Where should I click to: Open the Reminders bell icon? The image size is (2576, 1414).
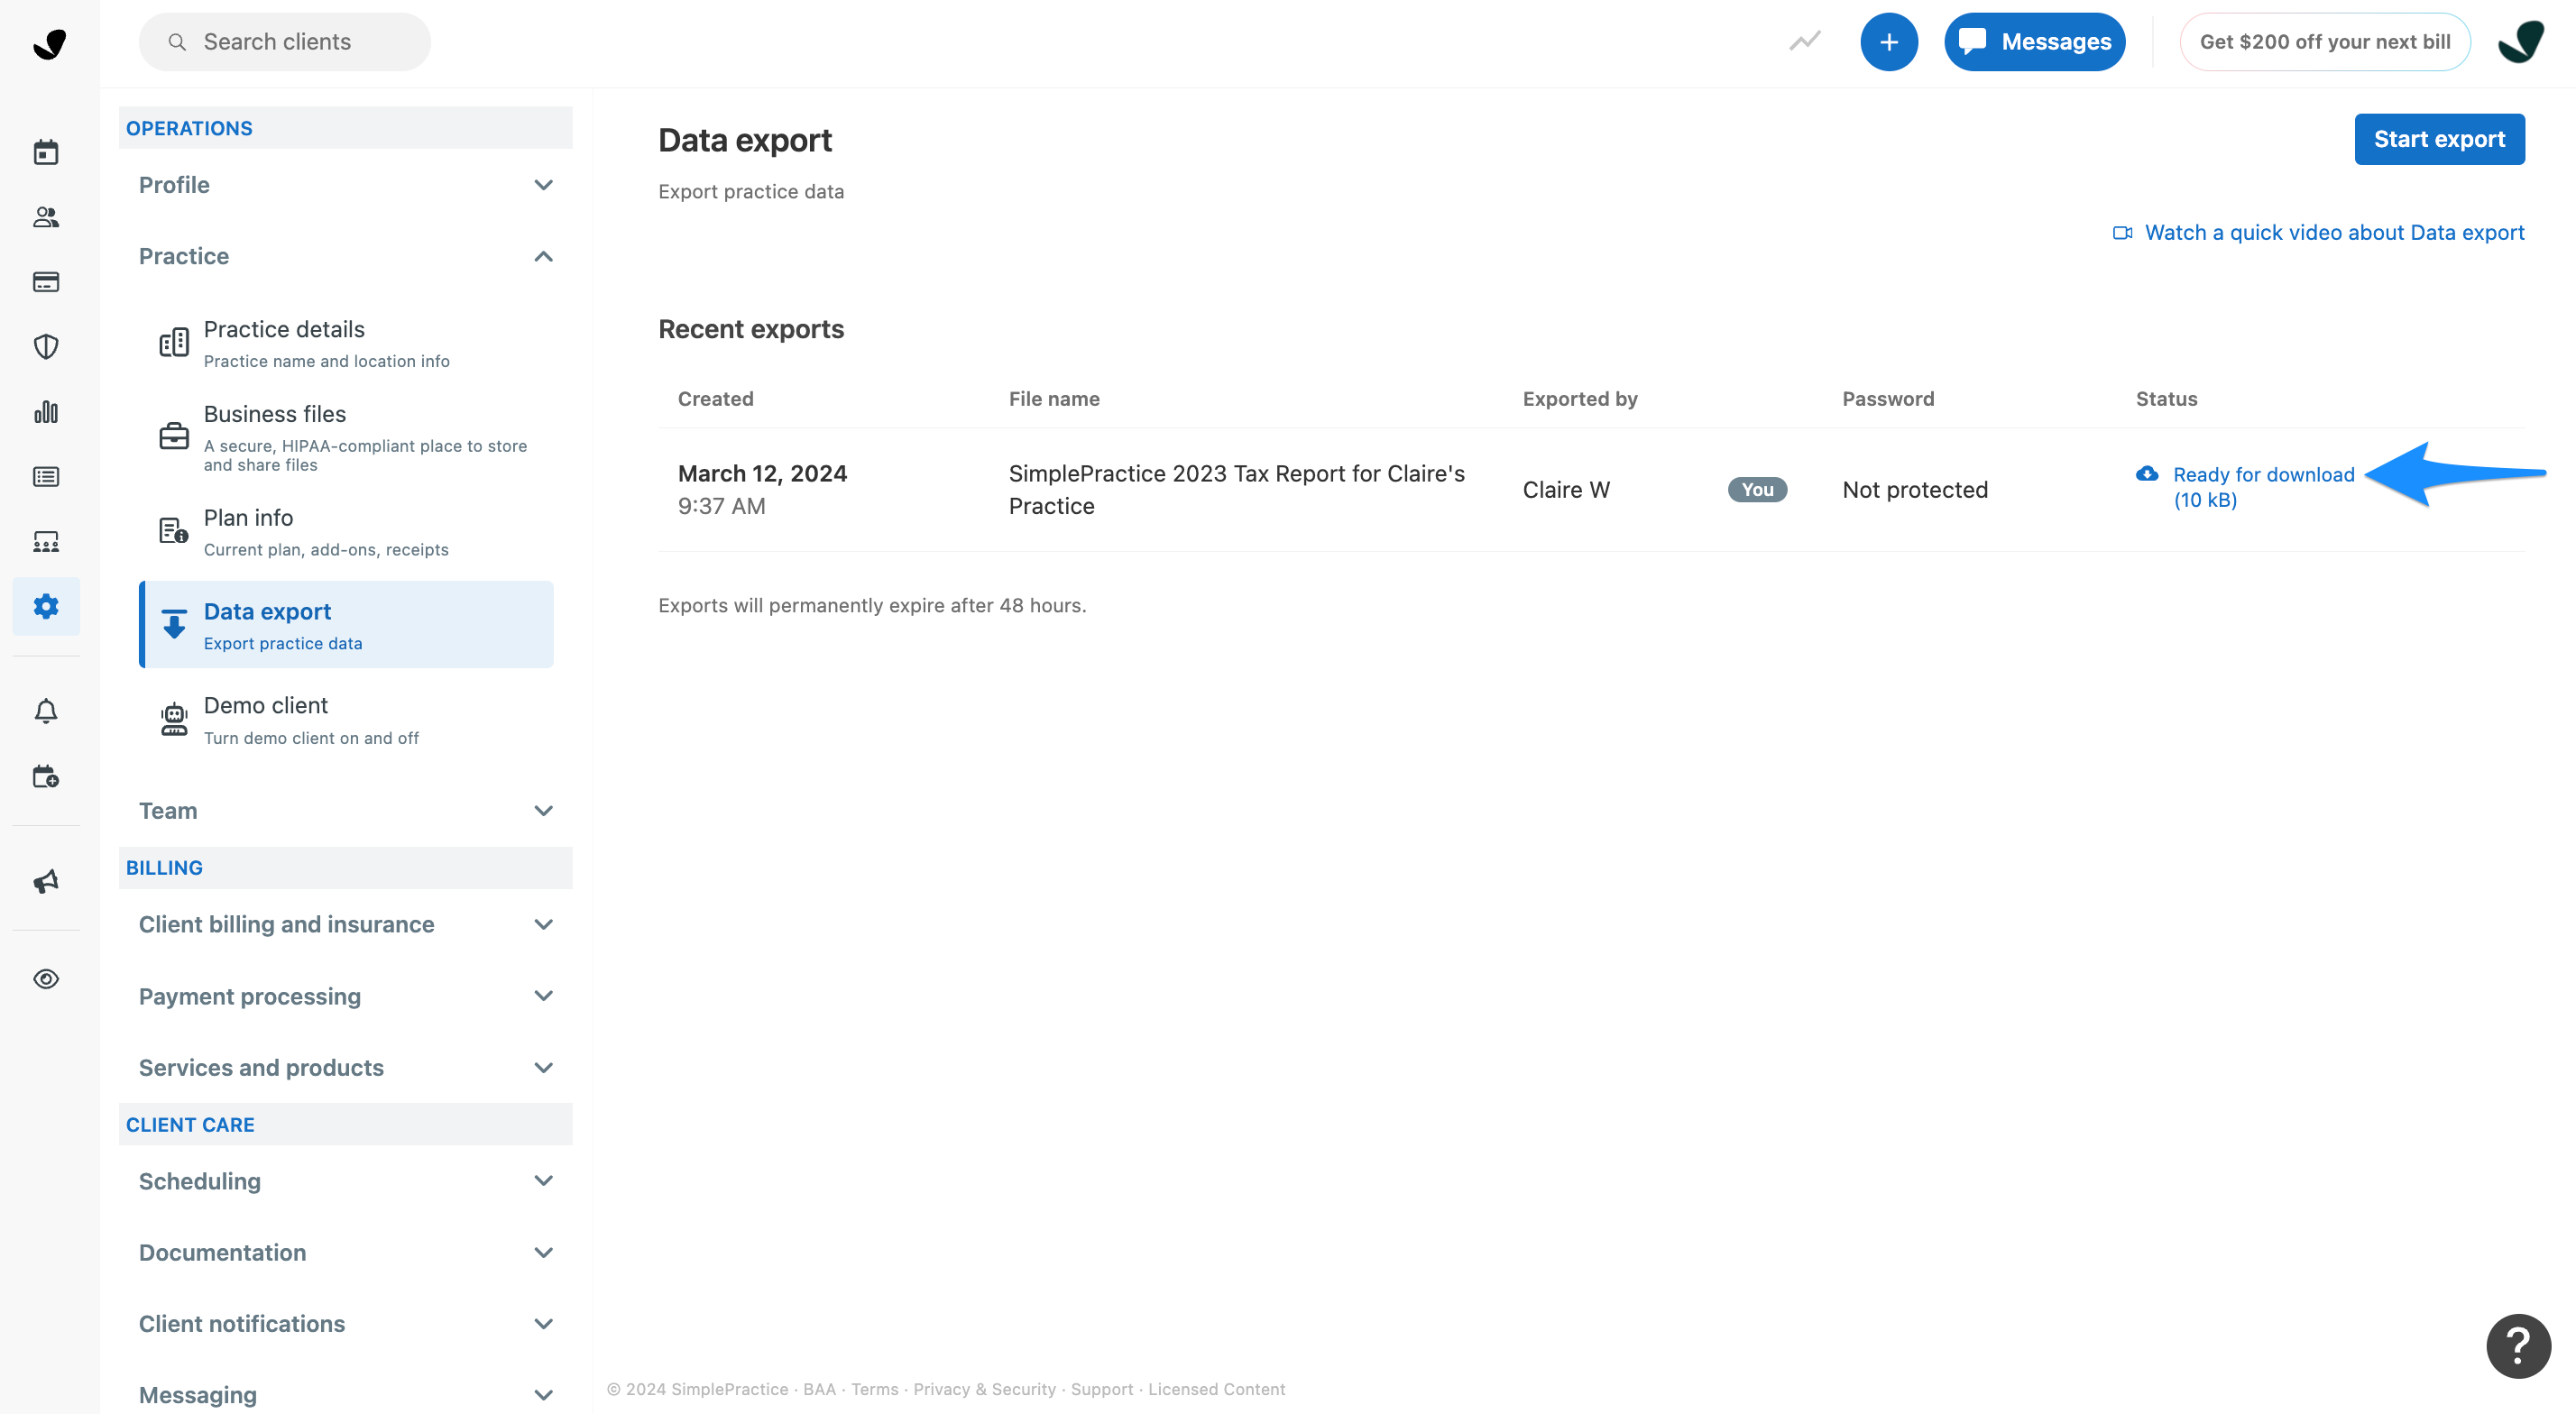click(x=46, y=711)
